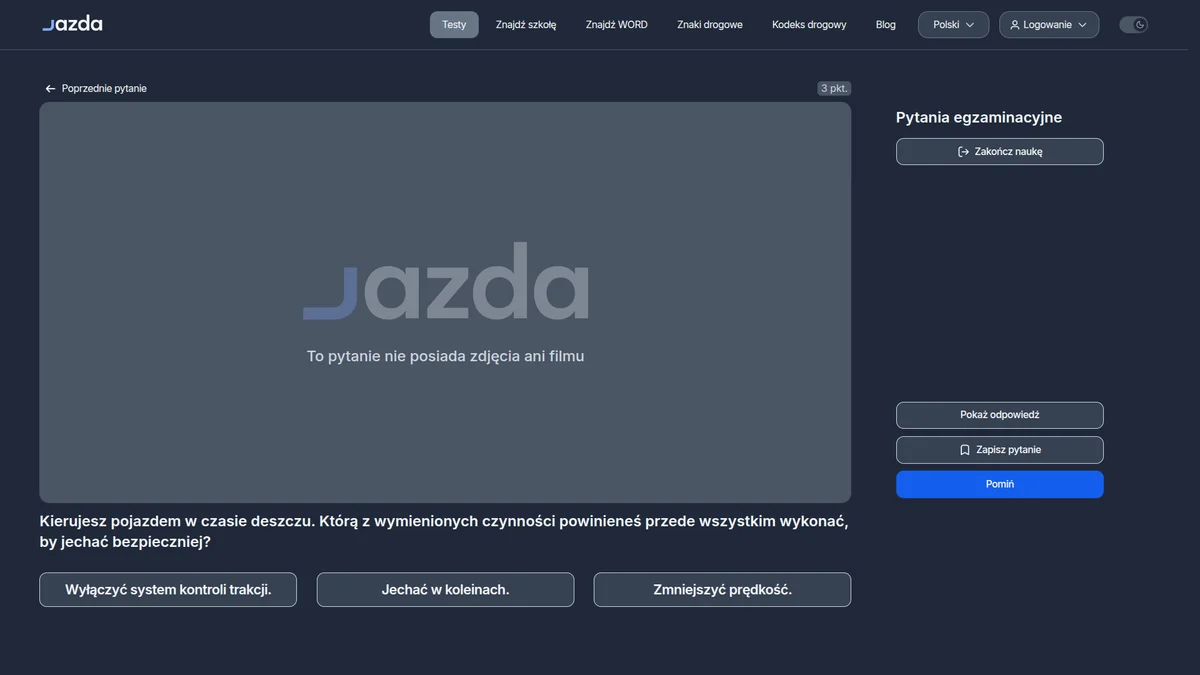This screenshot has width=1200, height=675.
Task: Click the exit icon in Zakończ naukę
Action: [x=963, y=152]
